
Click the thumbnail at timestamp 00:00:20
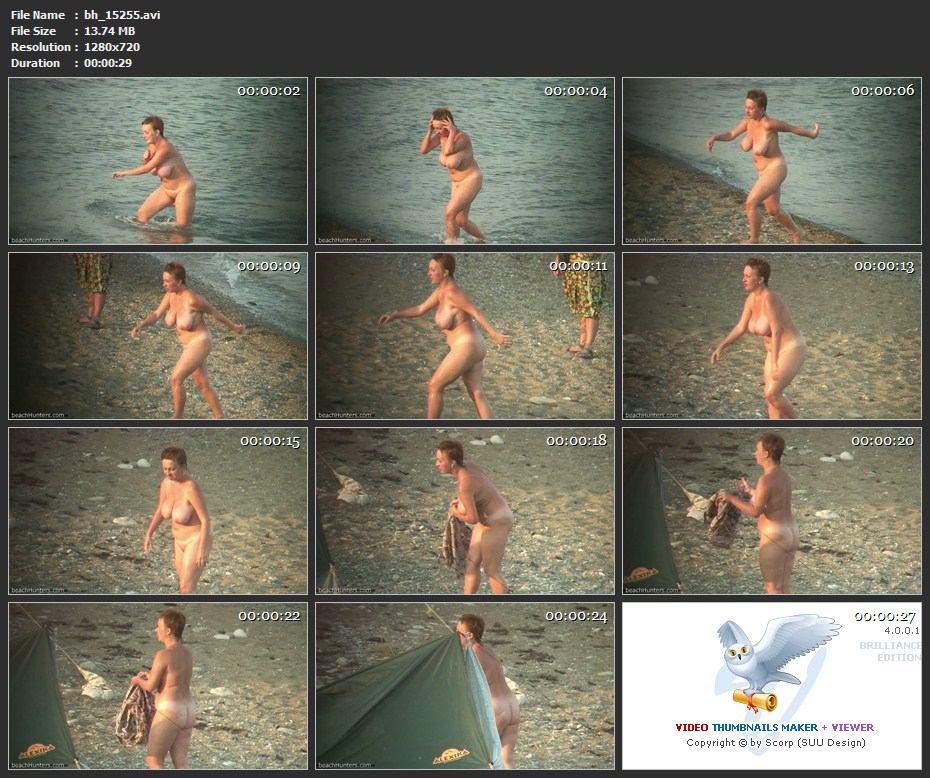[x=772, y=511]
